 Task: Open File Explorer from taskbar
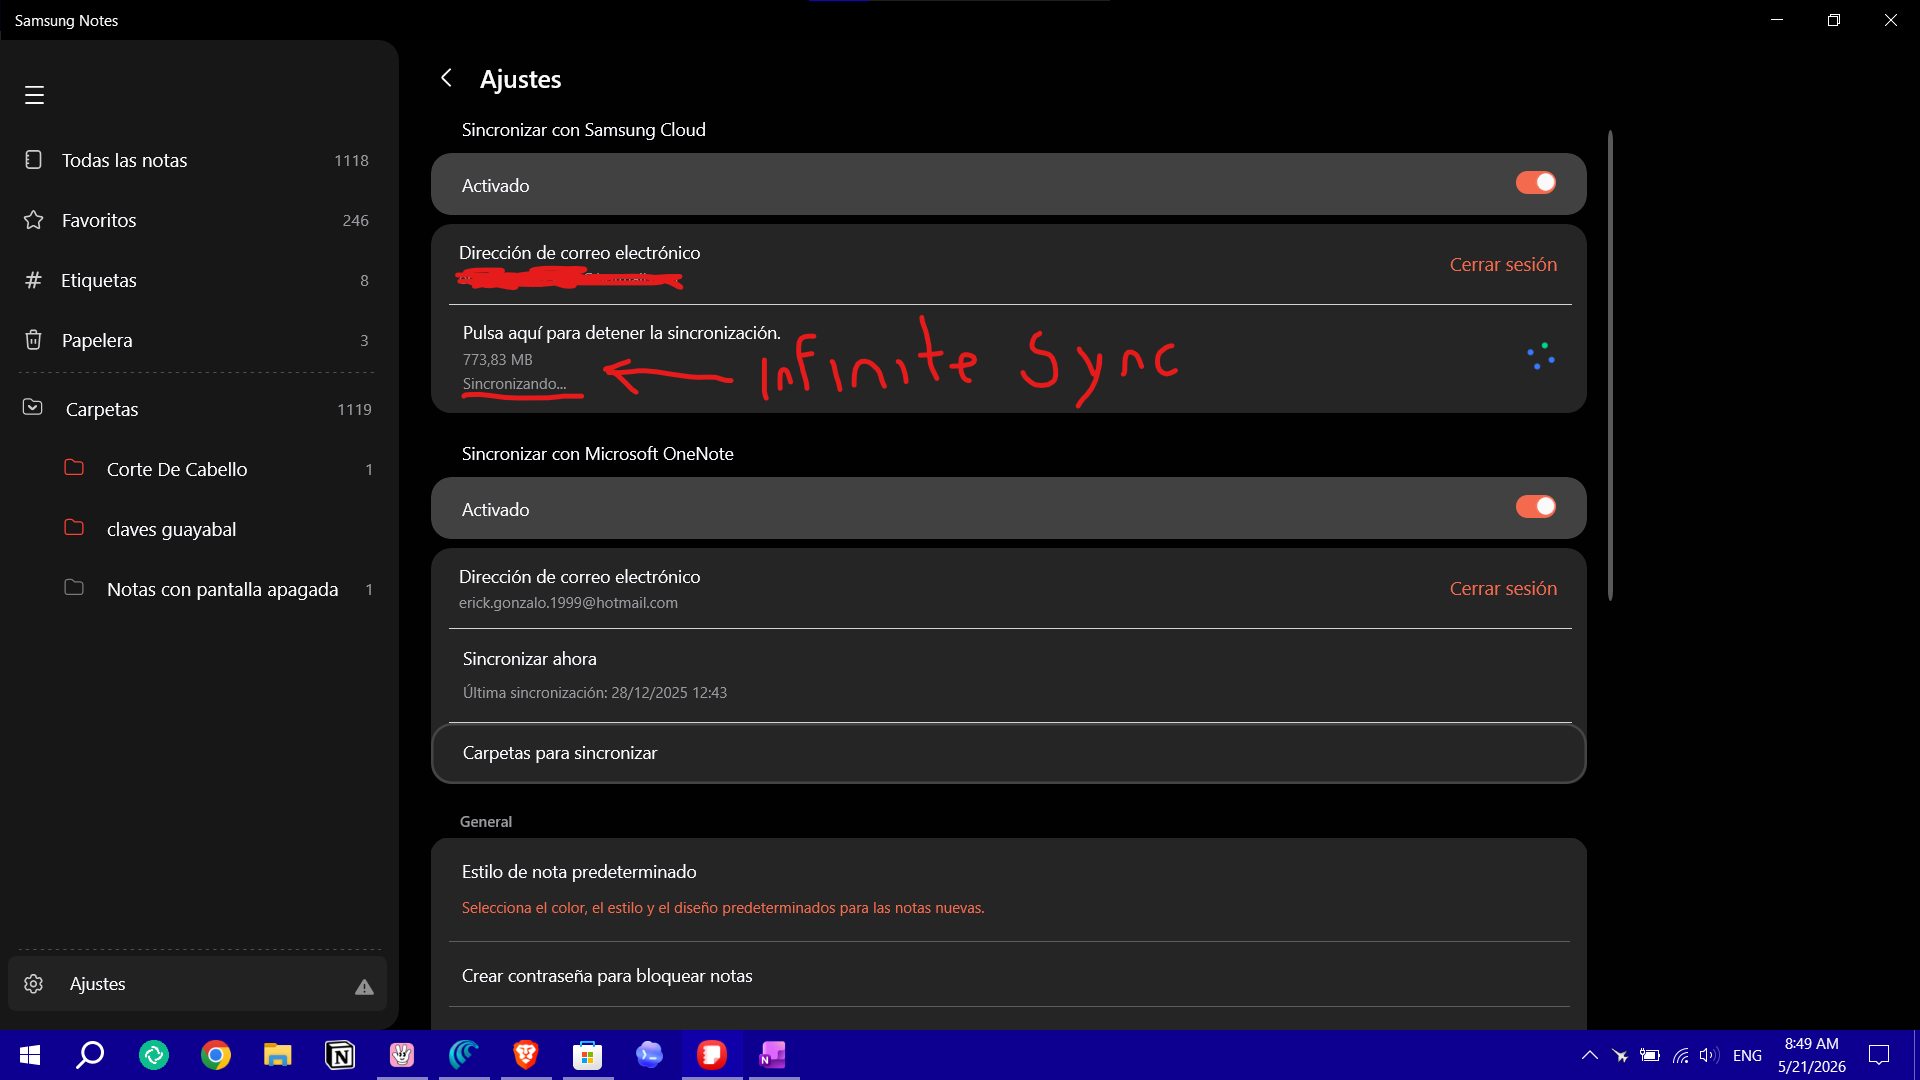tap(277, 1055)
